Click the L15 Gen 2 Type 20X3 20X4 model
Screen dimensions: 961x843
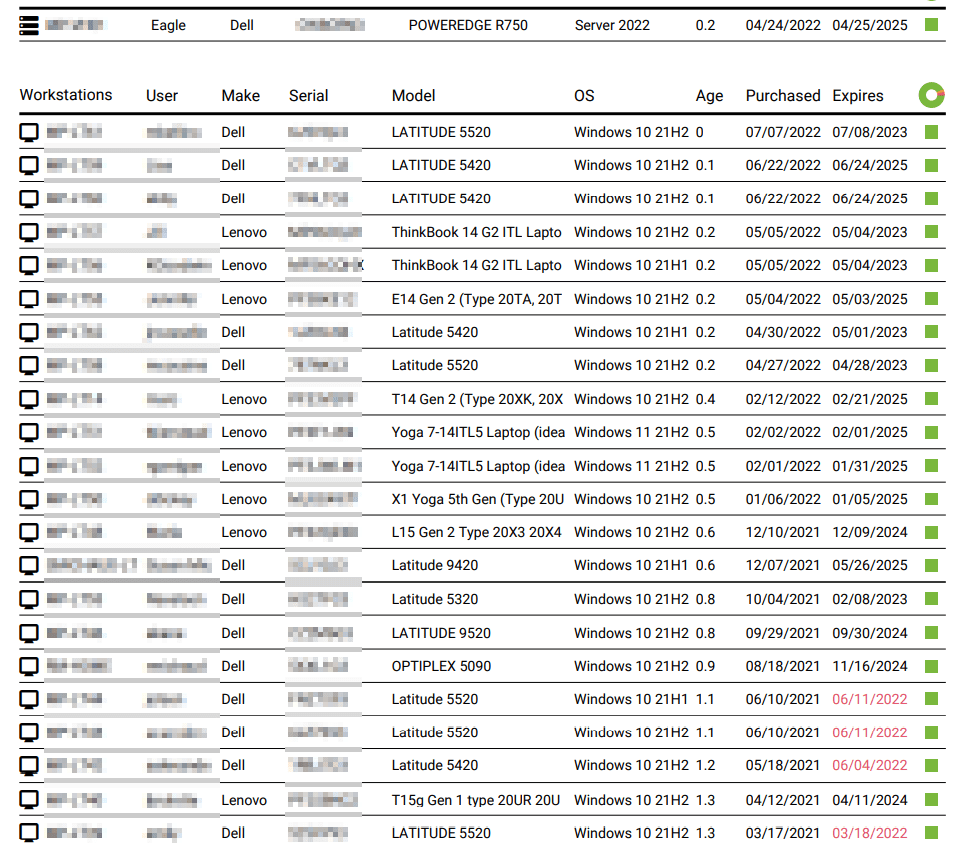477,532
